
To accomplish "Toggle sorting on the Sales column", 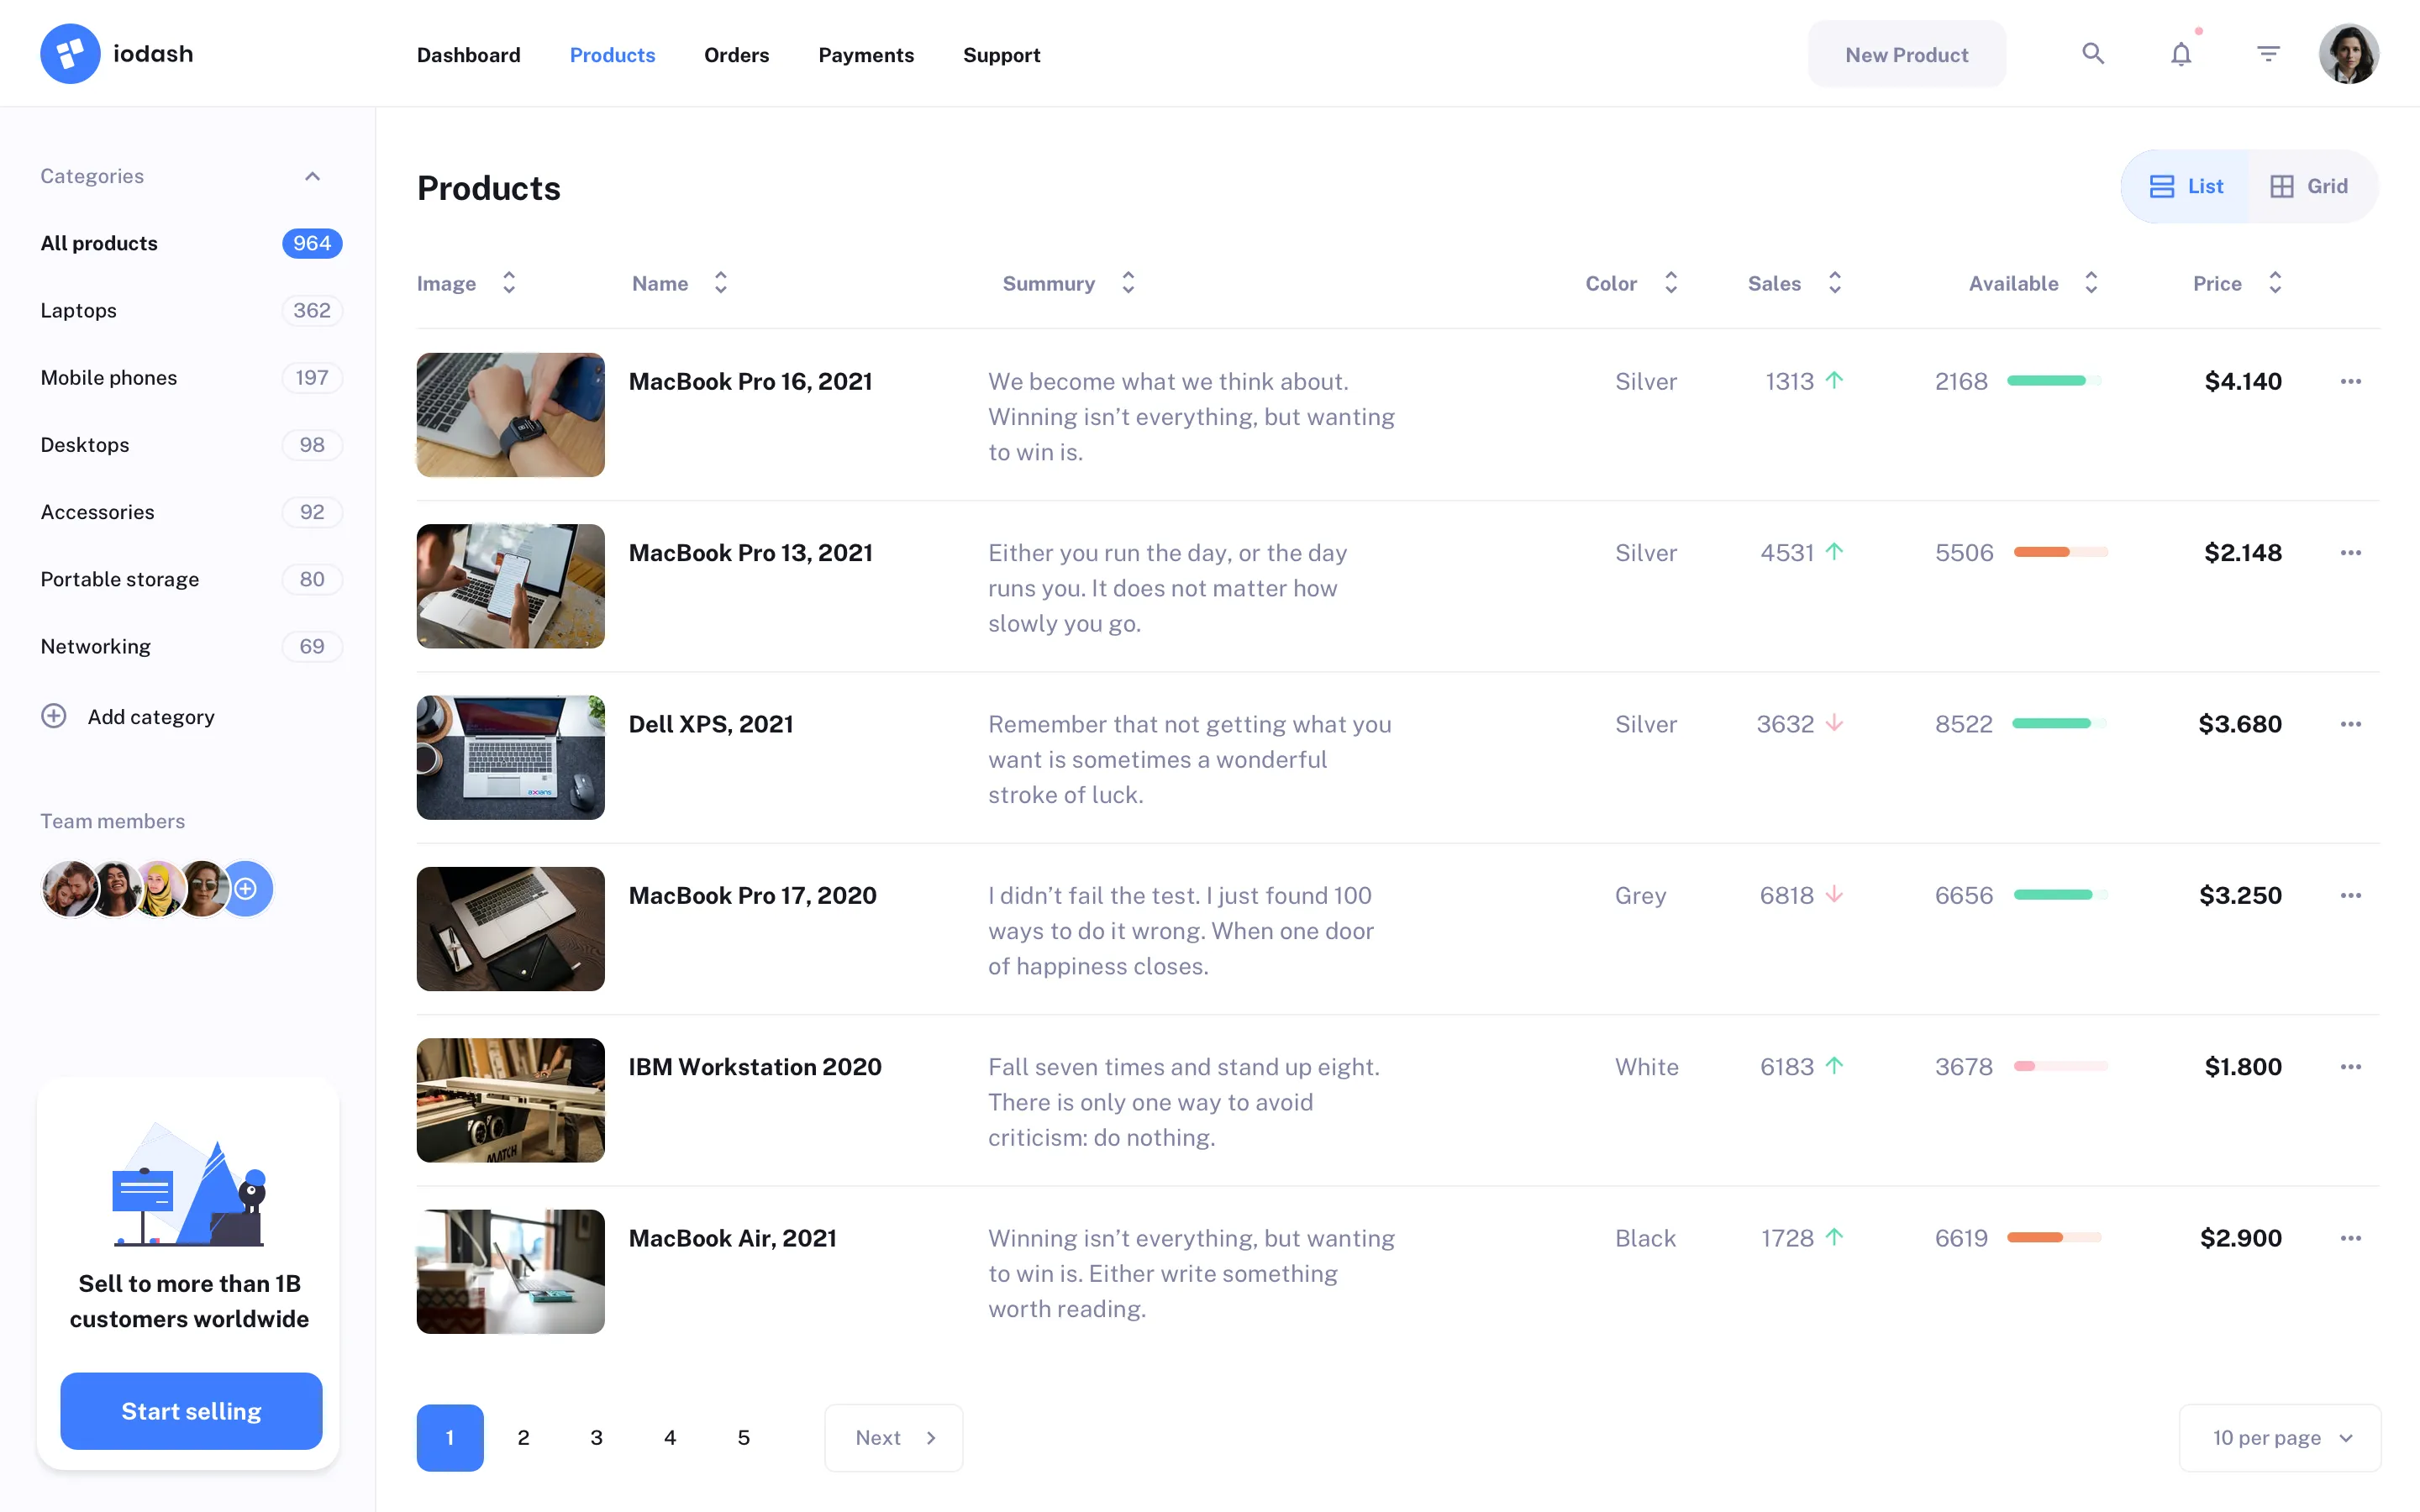I will click(1834, 283).
